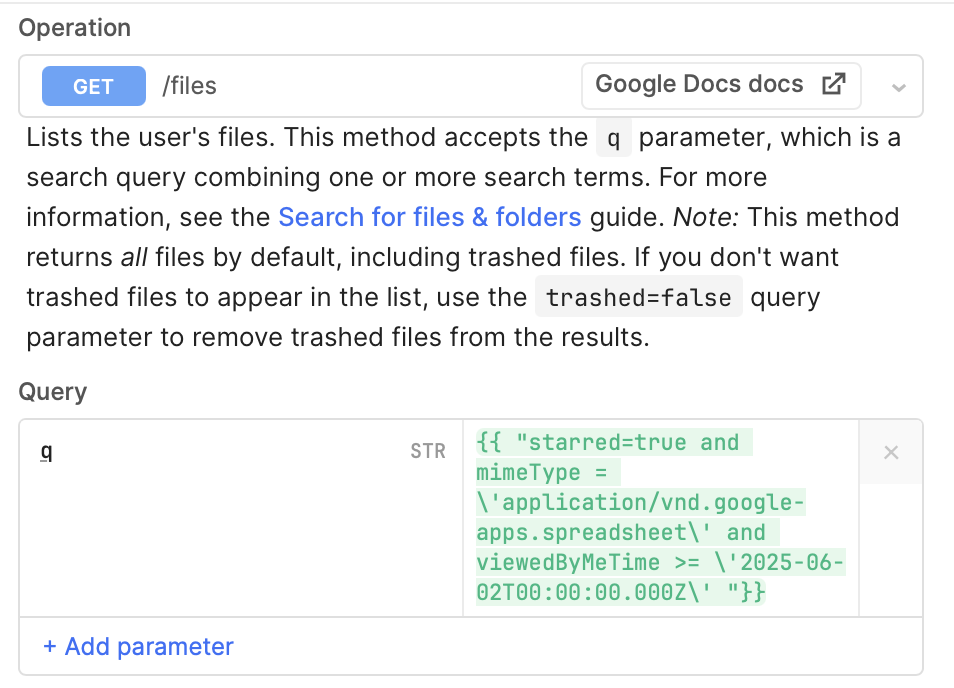Click the application/vnd.google- expression line

point(640,502)
